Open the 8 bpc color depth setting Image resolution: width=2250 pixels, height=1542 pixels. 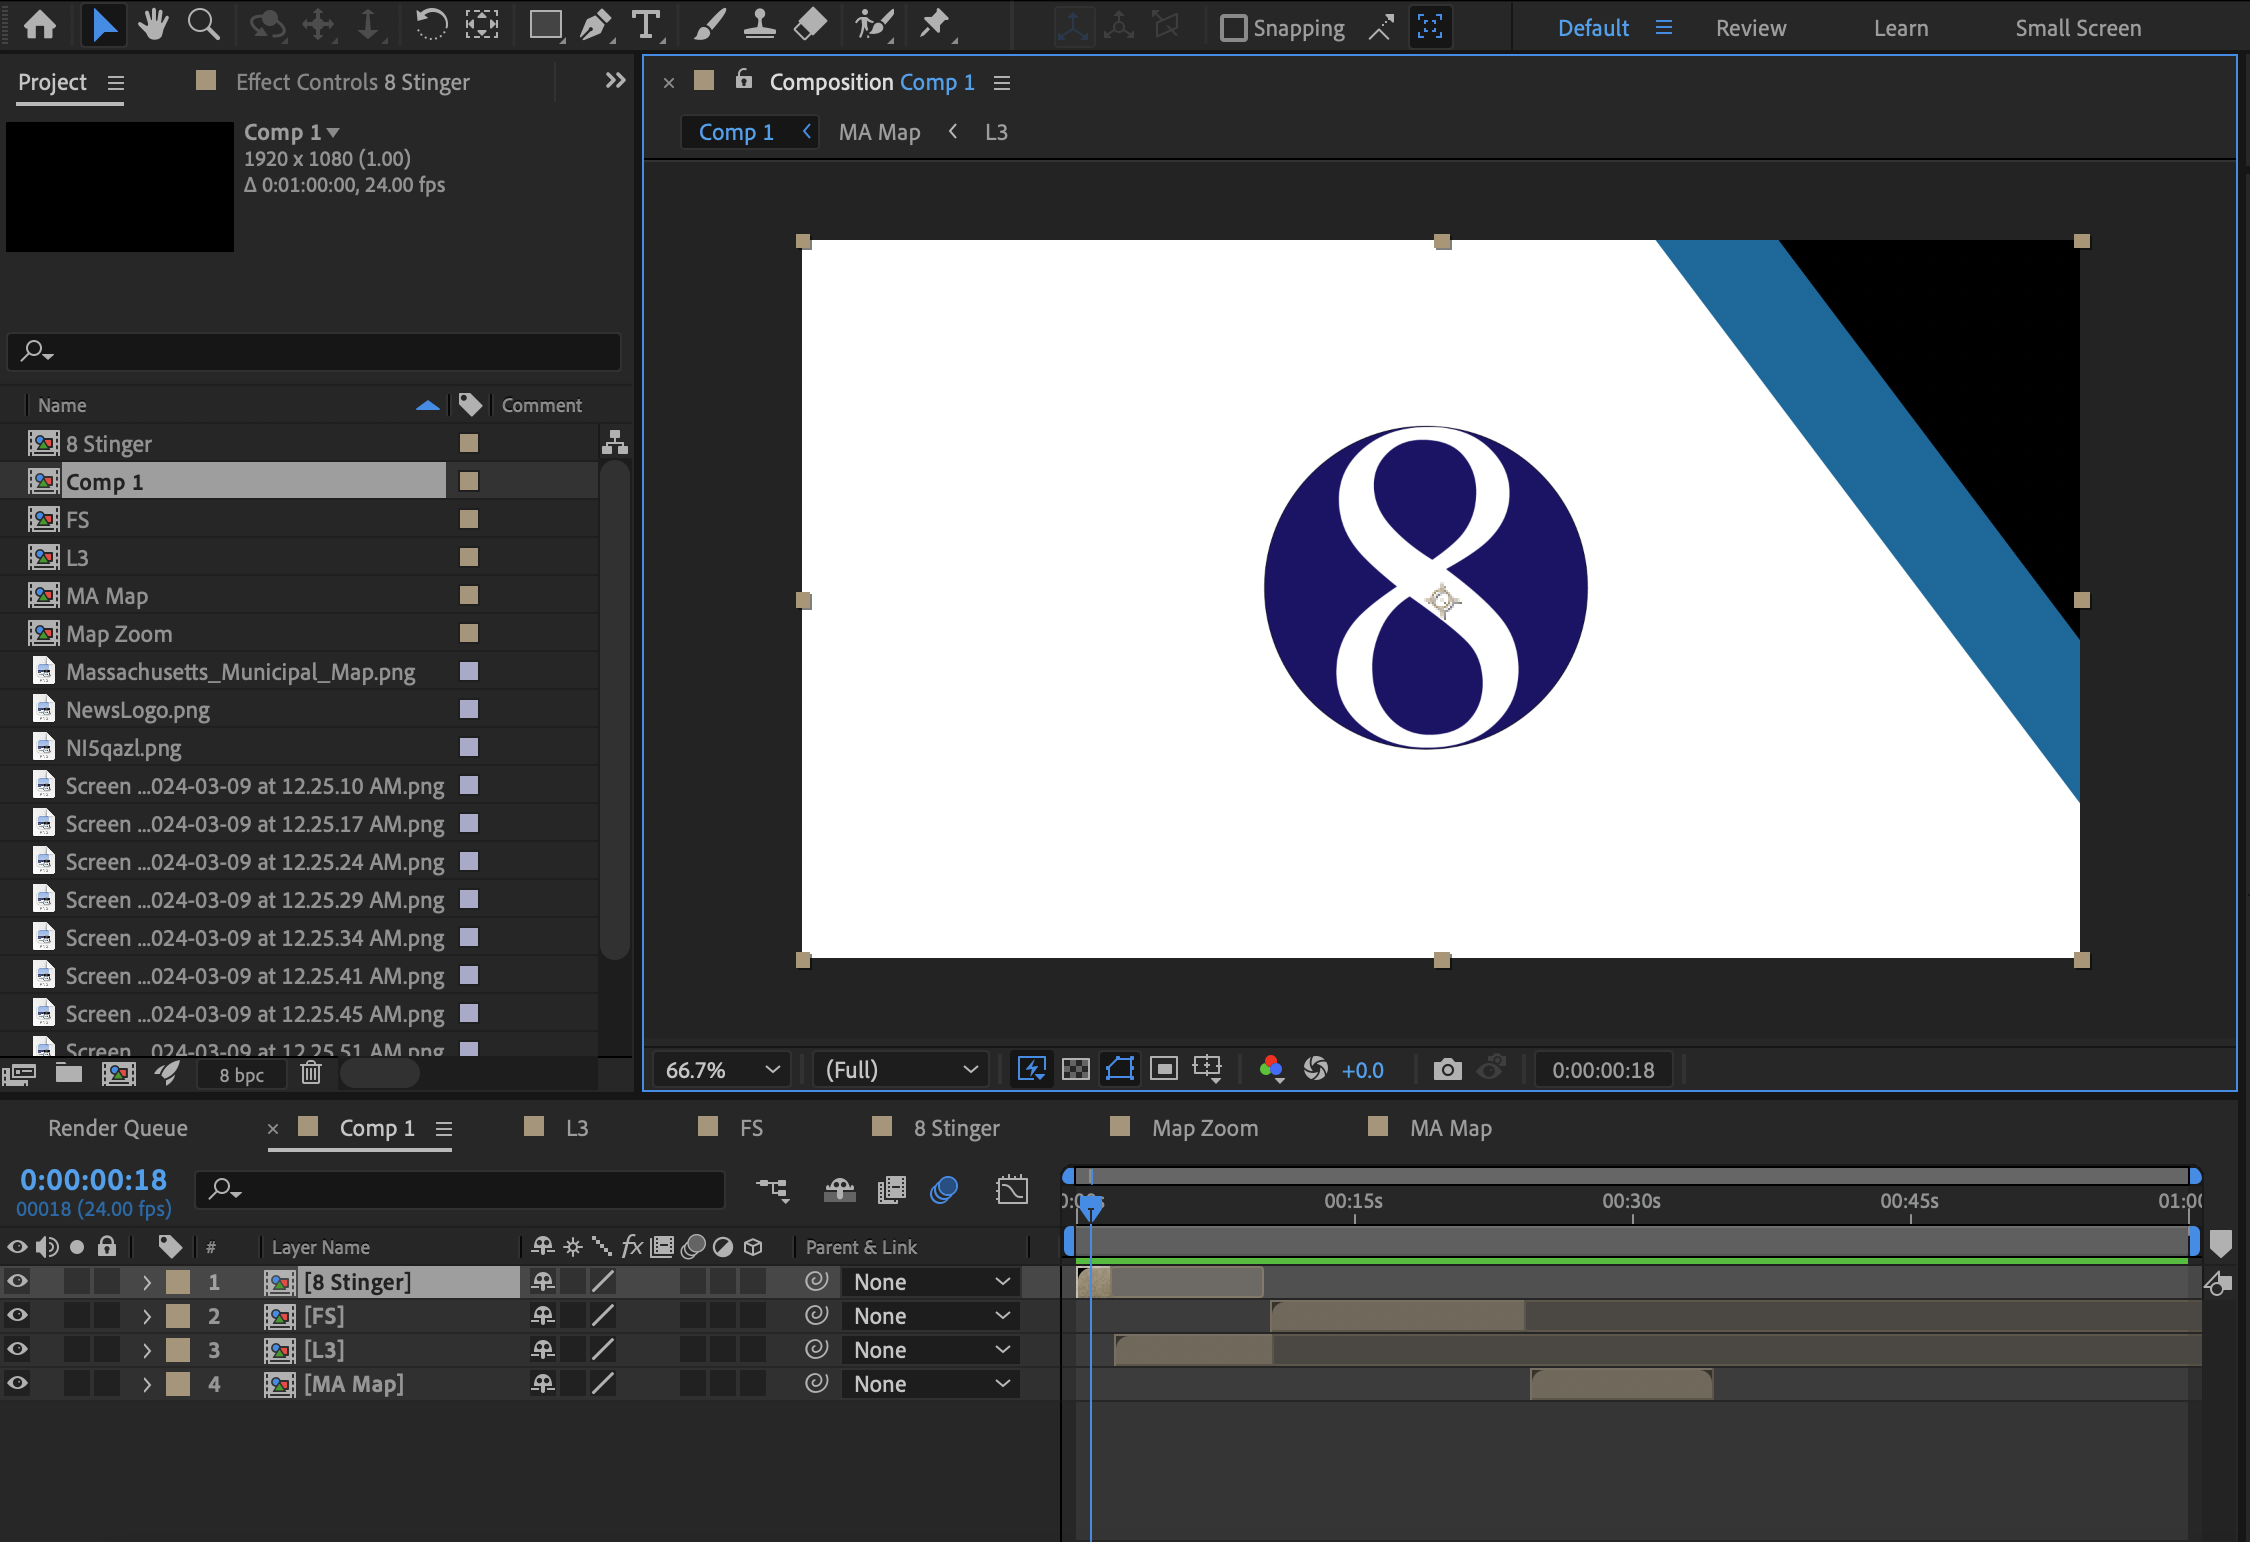(x=241, y=1075)
